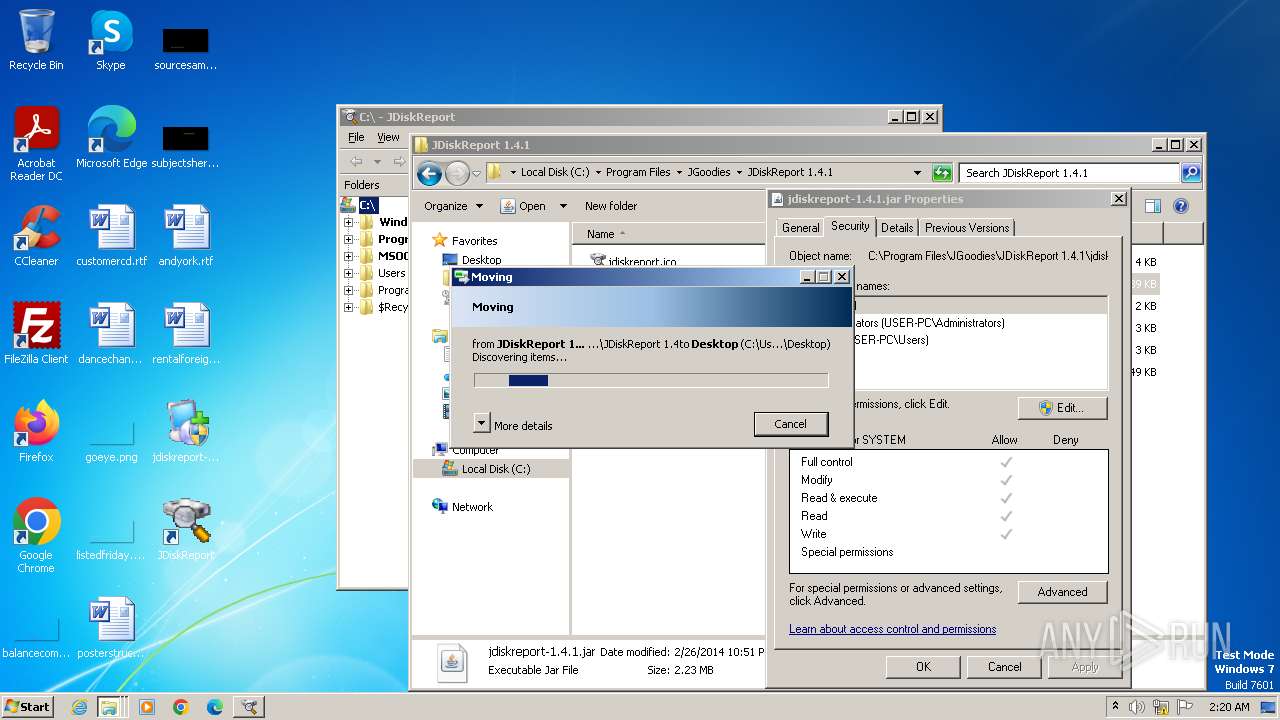1280x720 pixels.
Task: Expand the Wind folder in JDiskReport tree
Action: click(349, 222)
